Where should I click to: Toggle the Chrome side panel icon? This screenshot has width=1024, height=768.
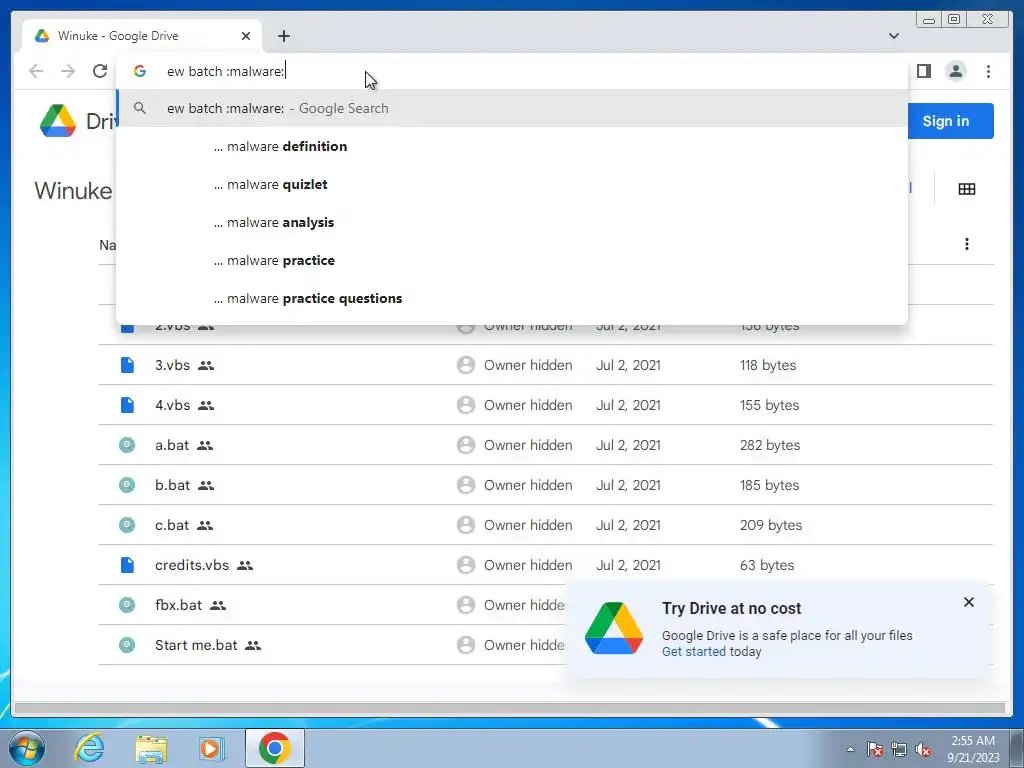923,71
